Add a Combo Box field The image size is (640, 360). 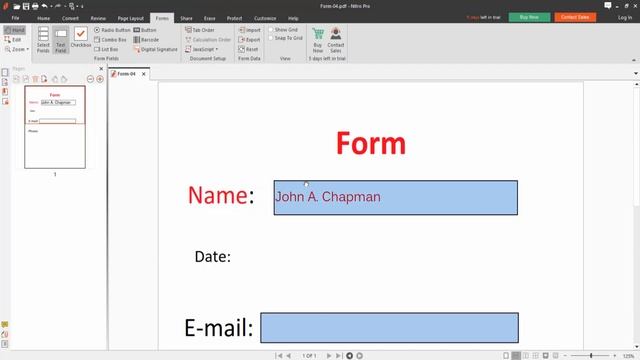[x=110, y=40]
